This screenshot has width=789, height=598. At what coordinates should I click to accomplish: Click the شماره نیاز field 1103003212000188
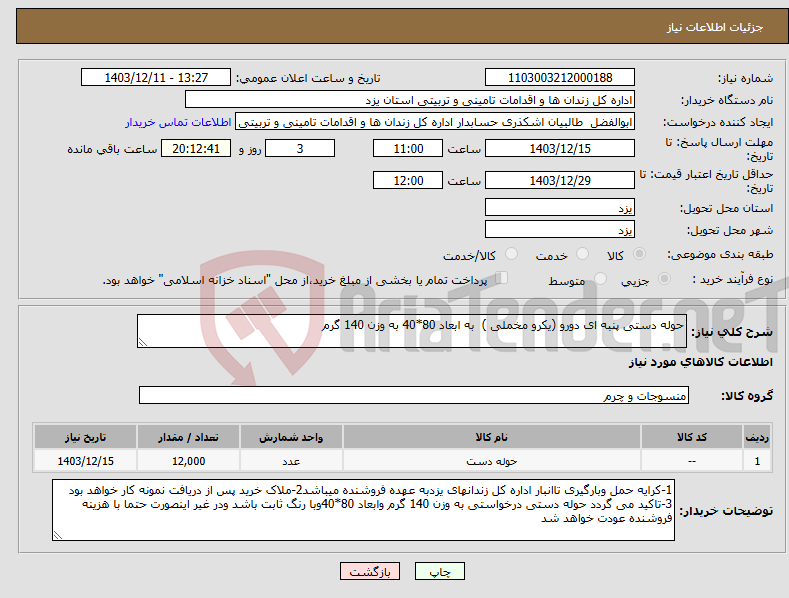(x=560, y=78)
